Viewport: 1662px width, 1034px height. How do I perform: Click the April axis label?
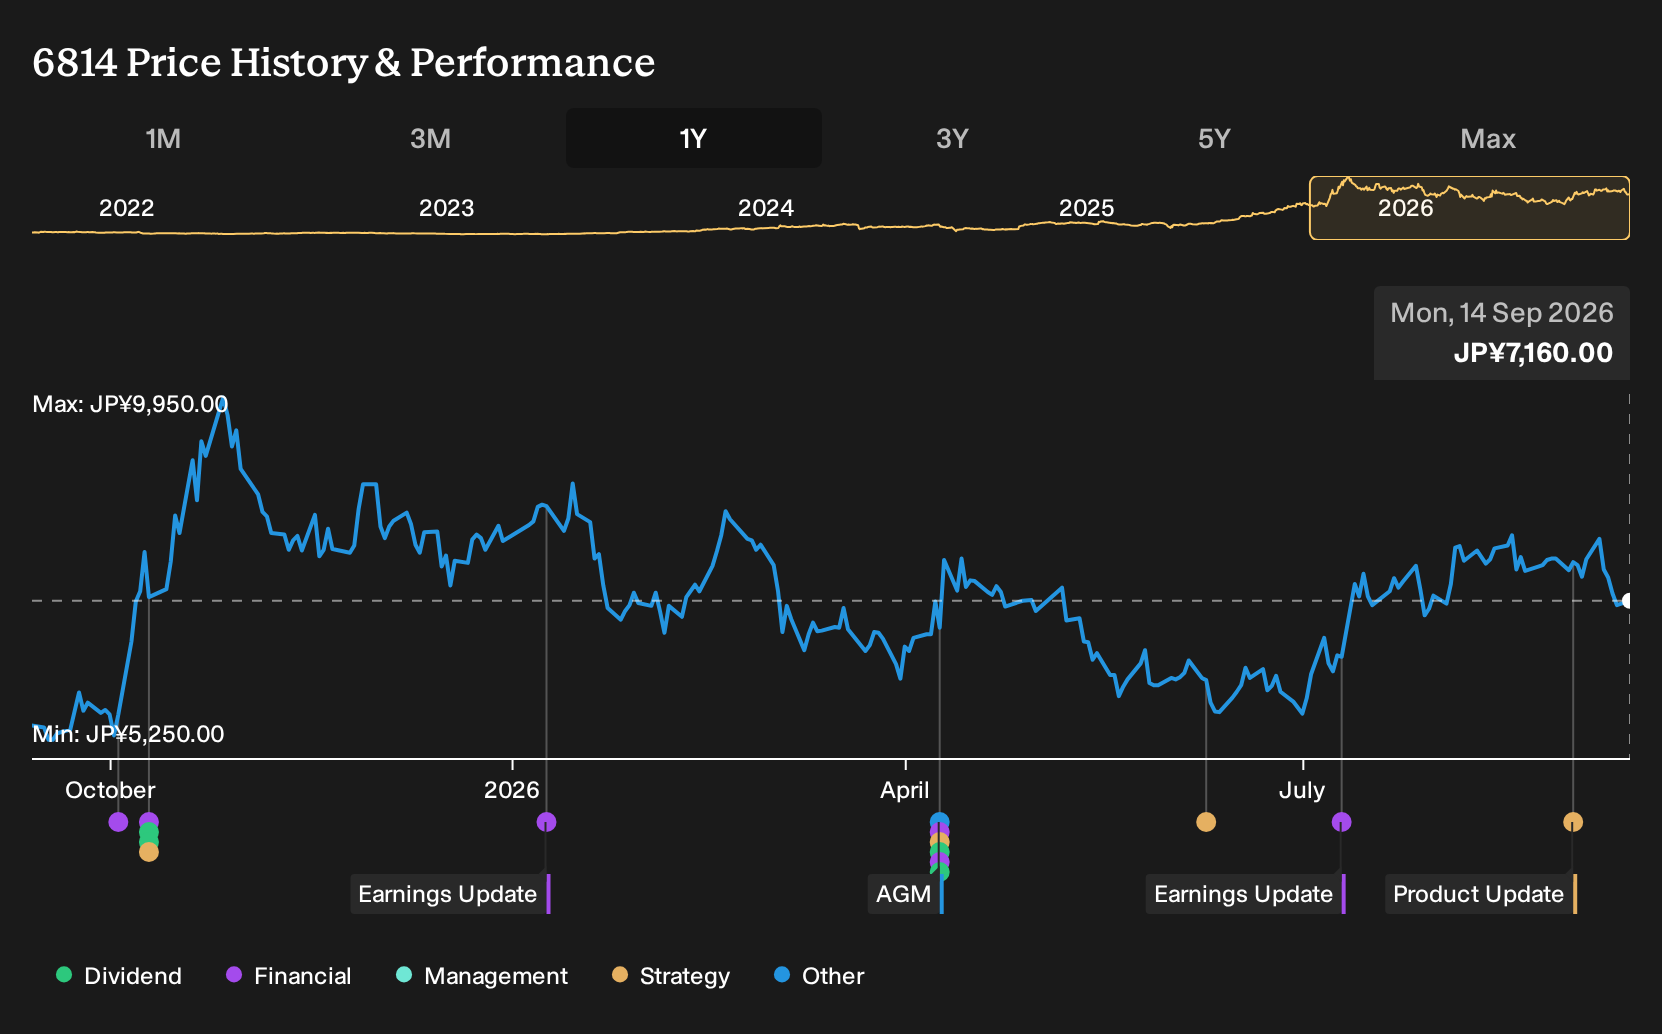tap(905, 790)
